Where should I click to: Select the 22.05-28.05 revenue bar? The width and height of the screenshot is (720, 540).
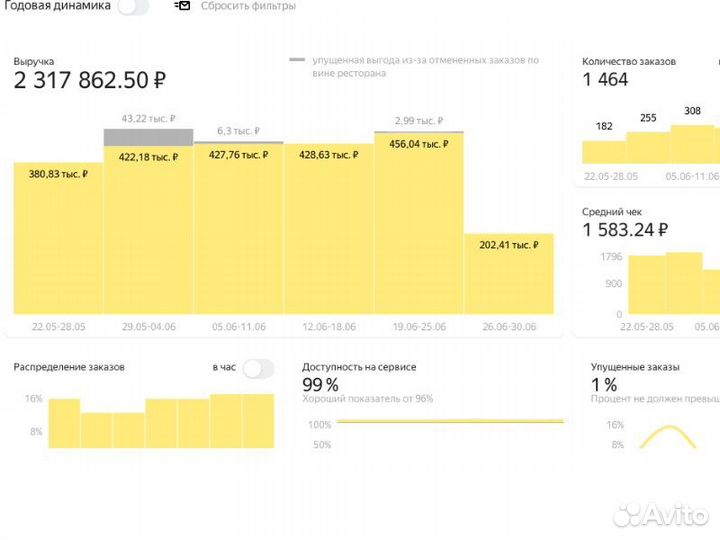click(58, 240)
